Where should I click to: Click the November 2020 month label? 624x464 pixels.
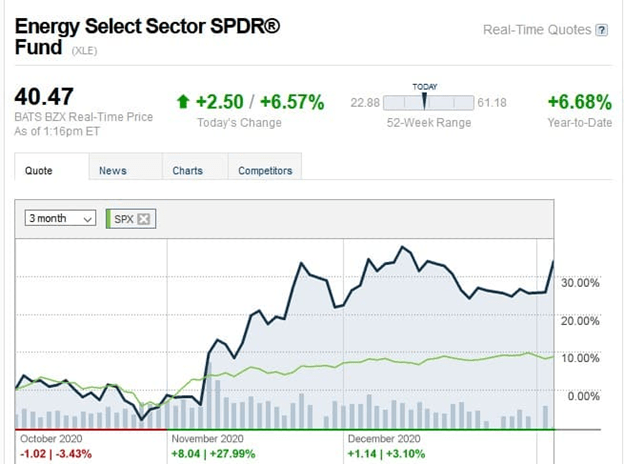207,439
